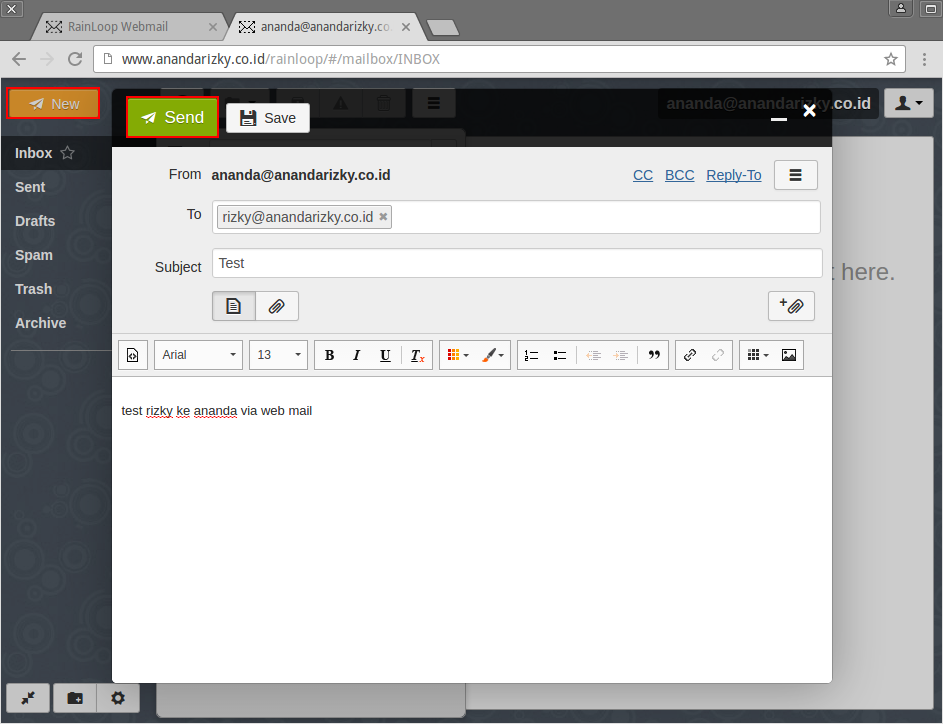Apply underline formatting in the editor

pyautogui.click(x=385, y=355)
